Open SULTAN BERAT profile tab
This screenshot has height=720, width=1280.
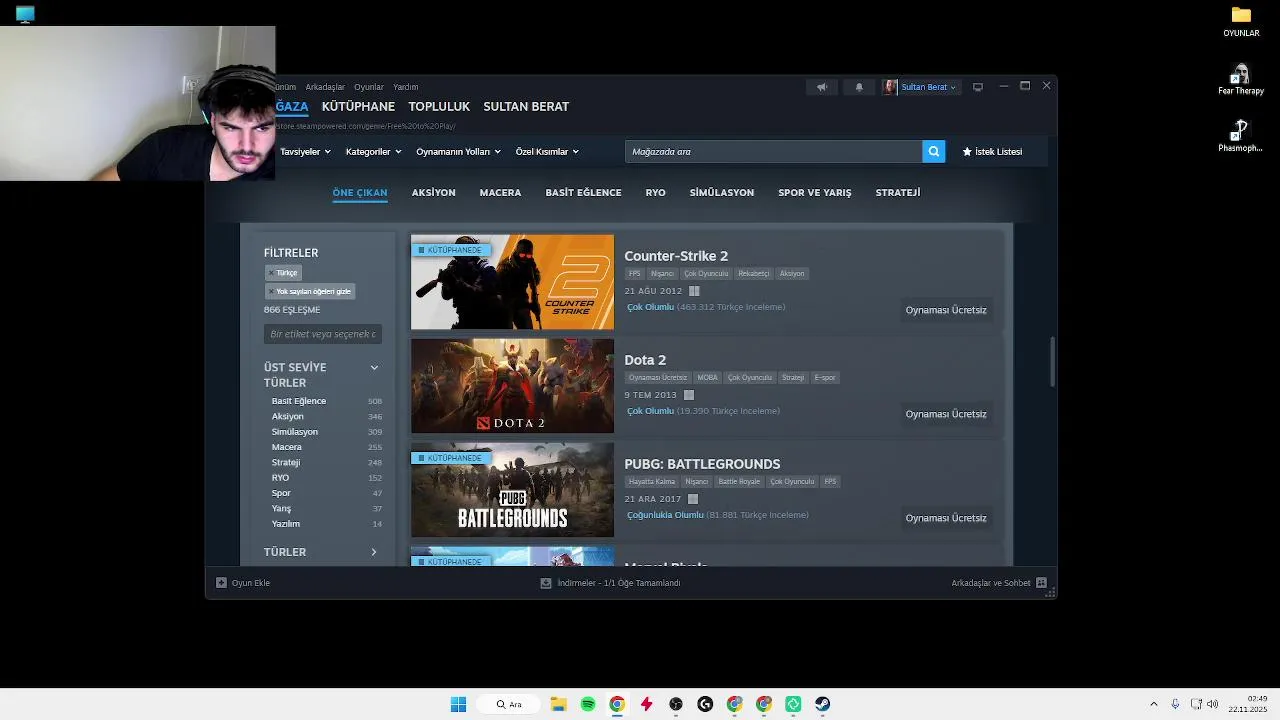pos(526,107)
